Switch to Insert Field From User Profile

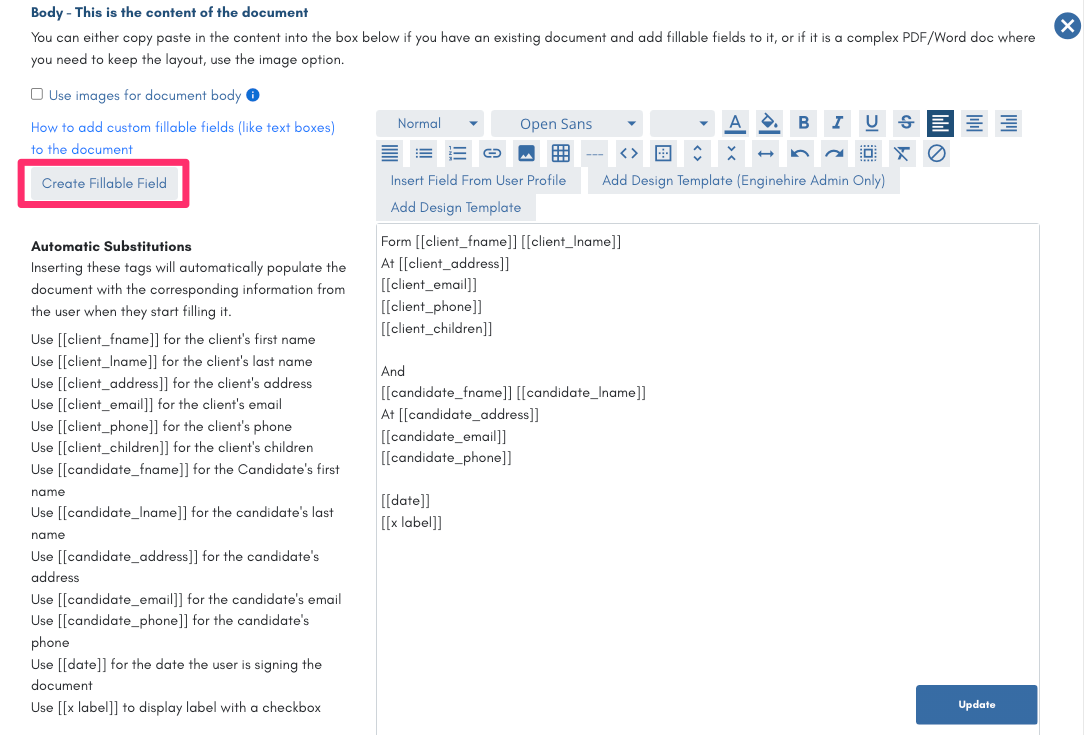[x=479, y=180]
